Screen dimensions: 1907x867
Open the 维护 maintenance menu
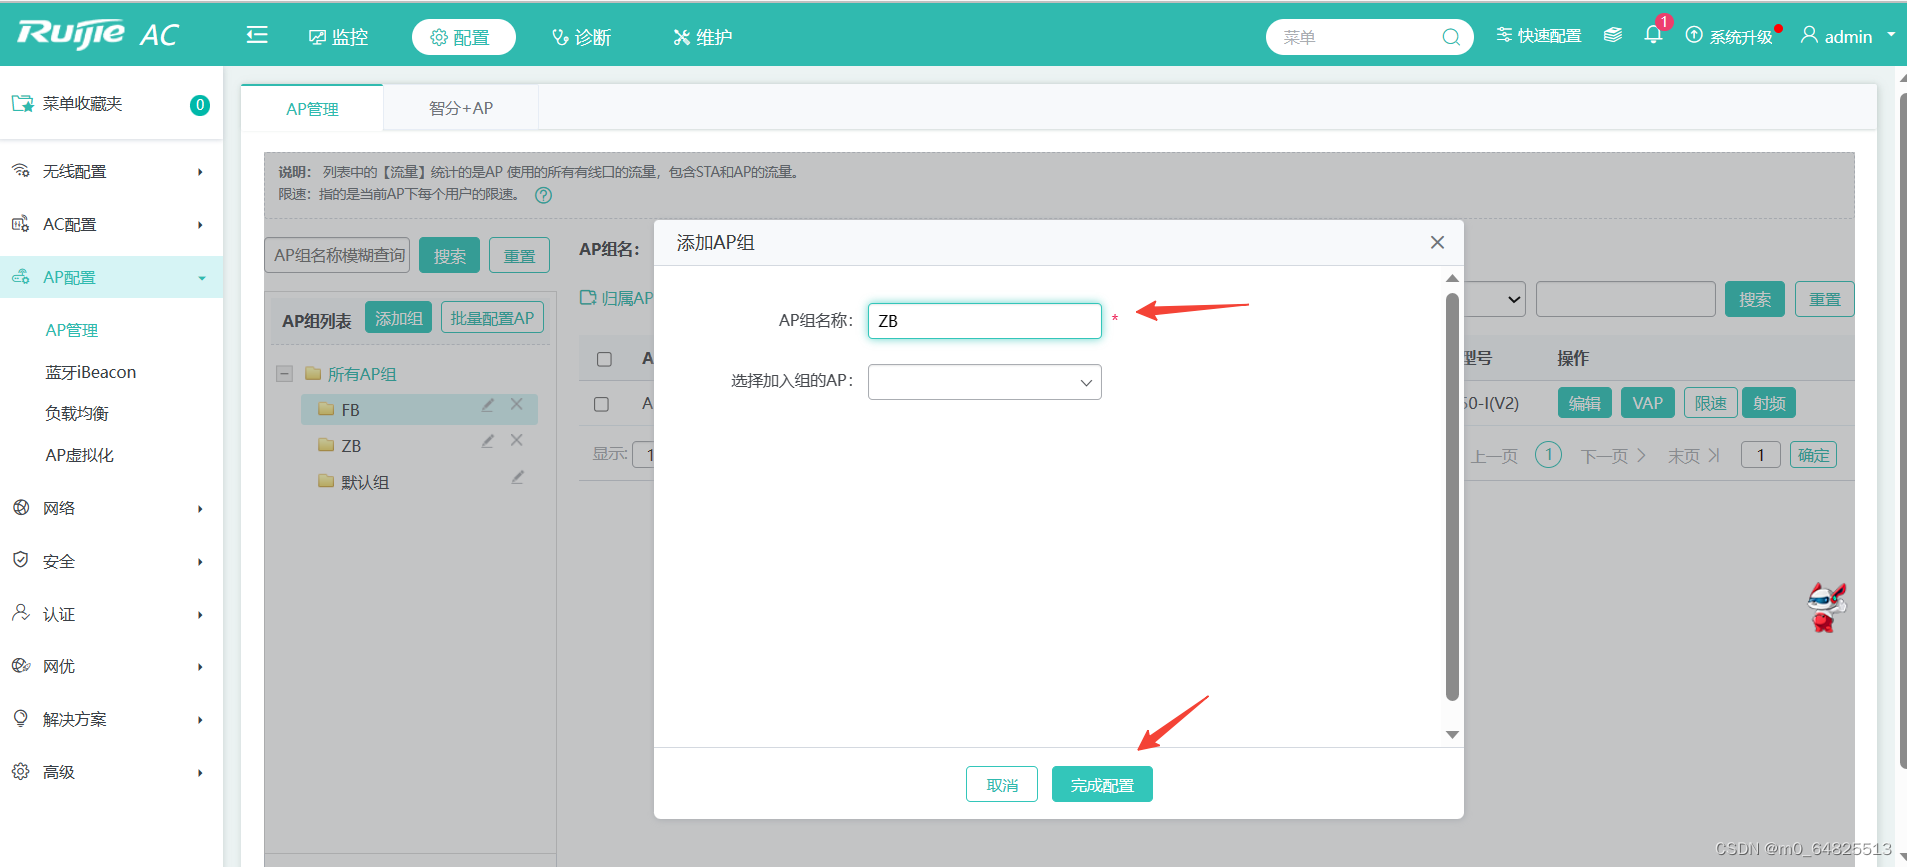pos(702,37)
